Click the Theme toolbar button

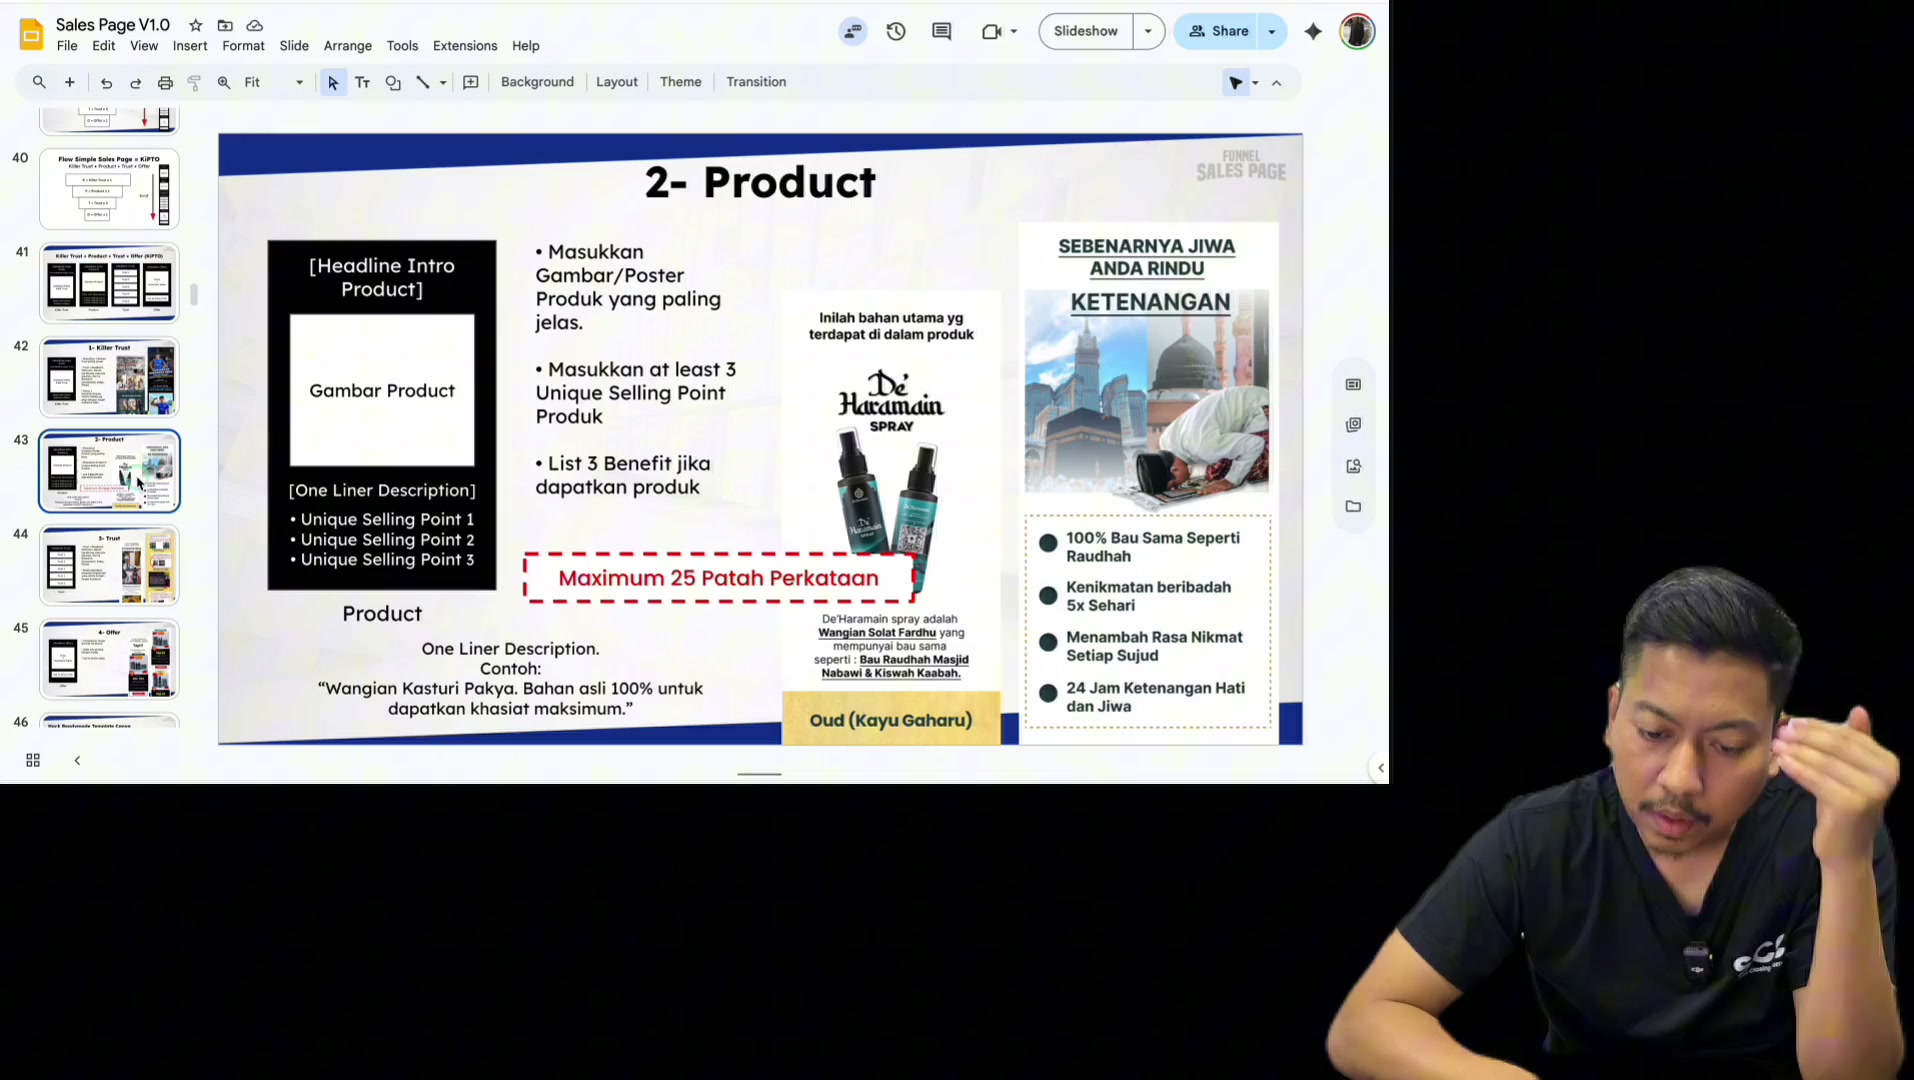tap(680, 82)
